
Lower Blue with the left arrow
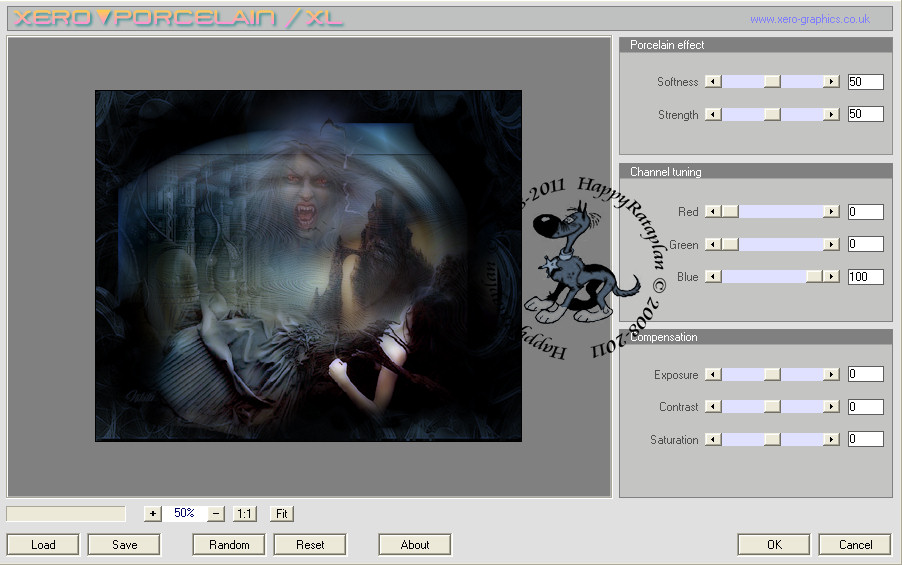(713, 277)
